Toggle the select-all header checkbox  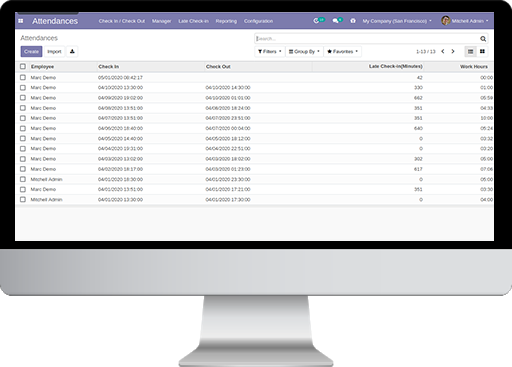pyautogui.click(x=23, y=66)
